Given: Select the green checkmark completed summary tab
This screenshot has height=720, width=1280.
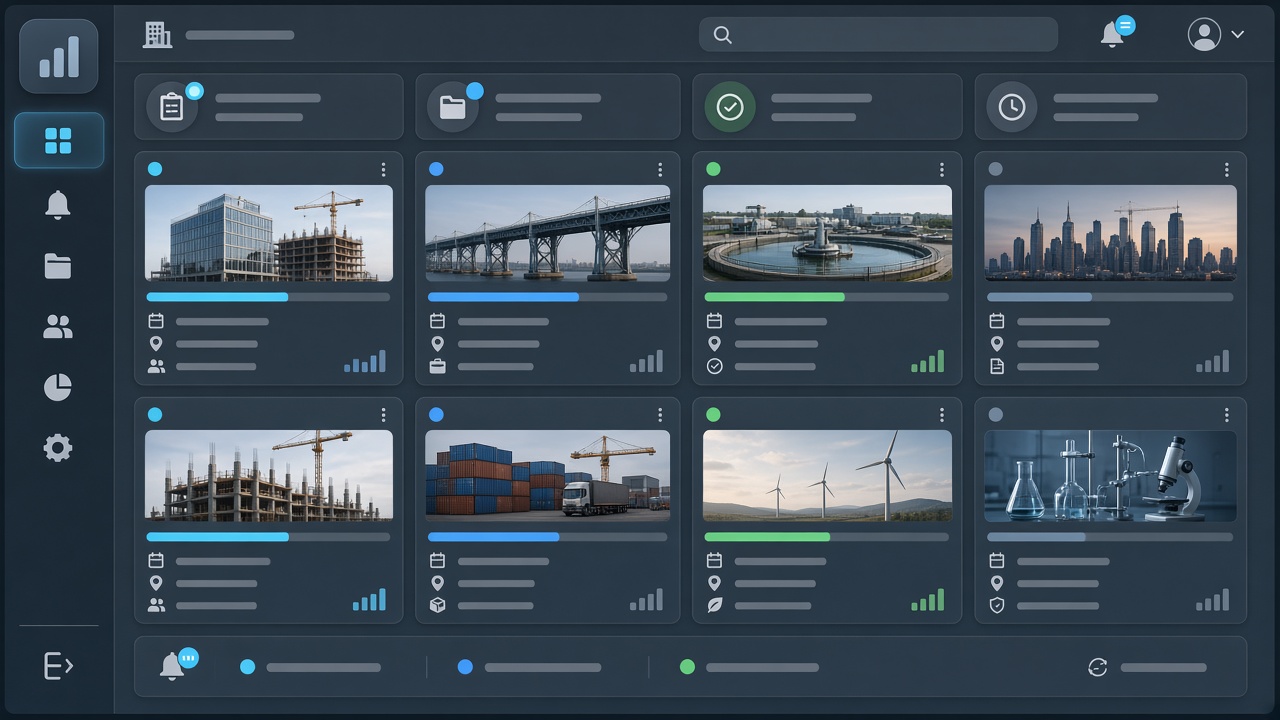Looking at the screenshot, I should click(827, 107).
